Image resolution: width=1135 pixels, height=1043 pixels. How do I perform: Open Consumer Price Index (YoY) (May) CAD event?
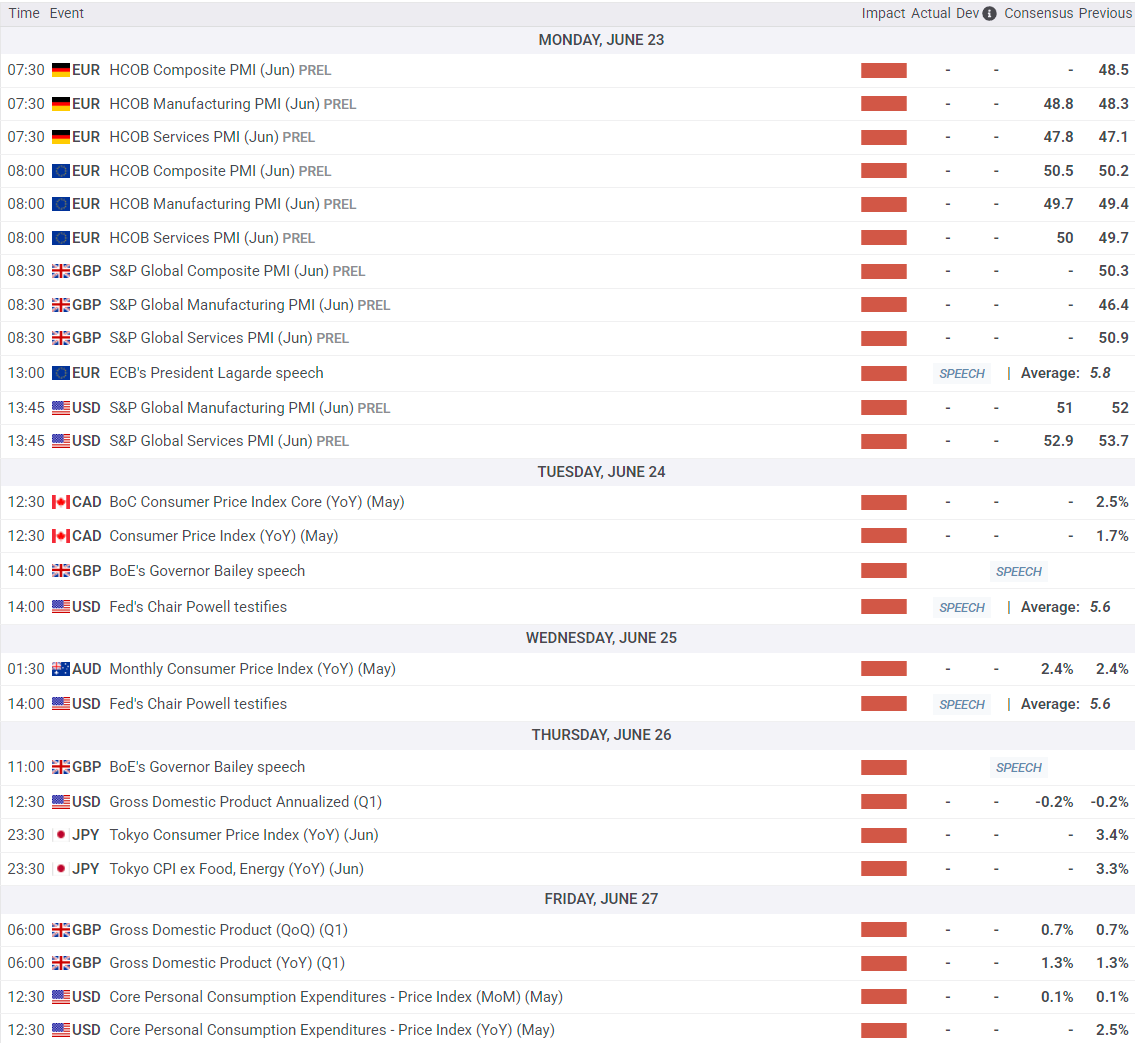(x=224, y=536)
